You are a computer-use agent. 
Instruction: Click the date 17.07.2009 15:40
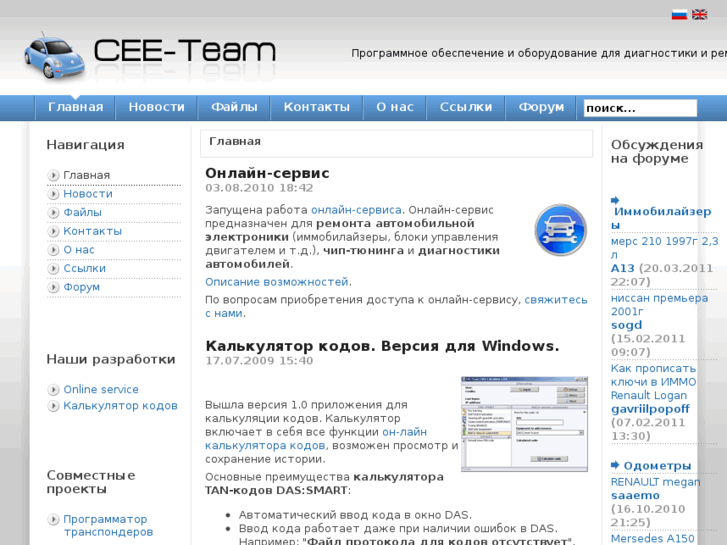click(259, 360)
